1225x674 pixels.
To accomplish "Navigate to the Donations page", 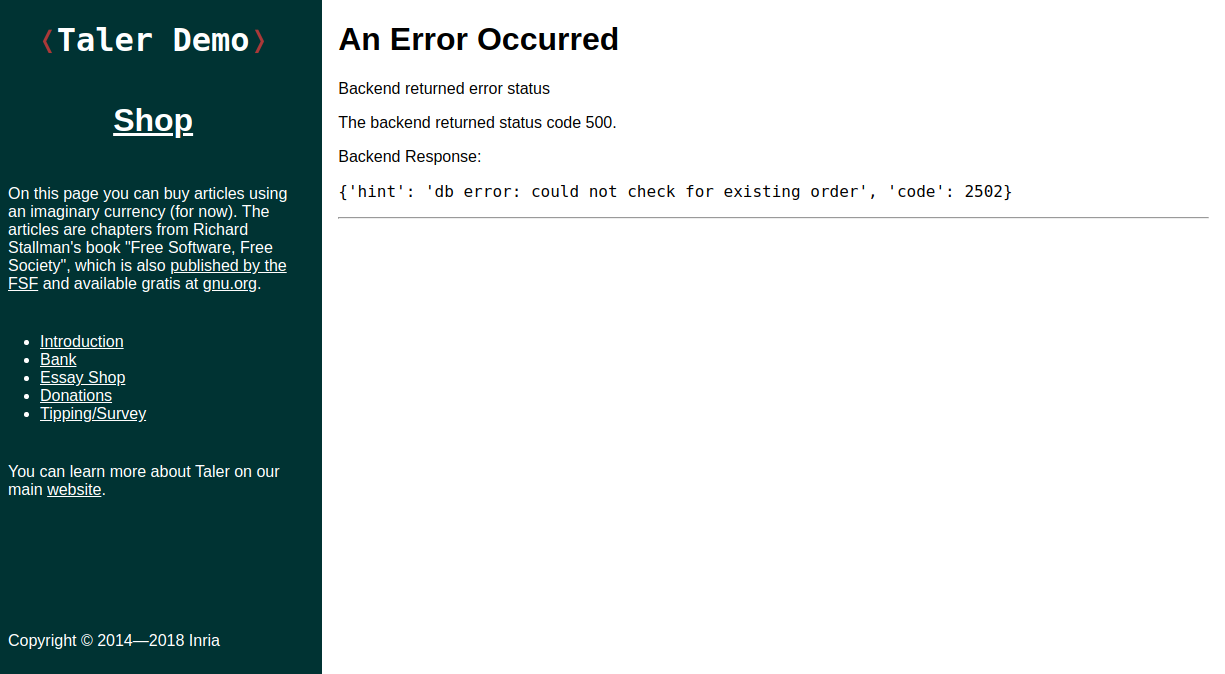I will [76, 396].
